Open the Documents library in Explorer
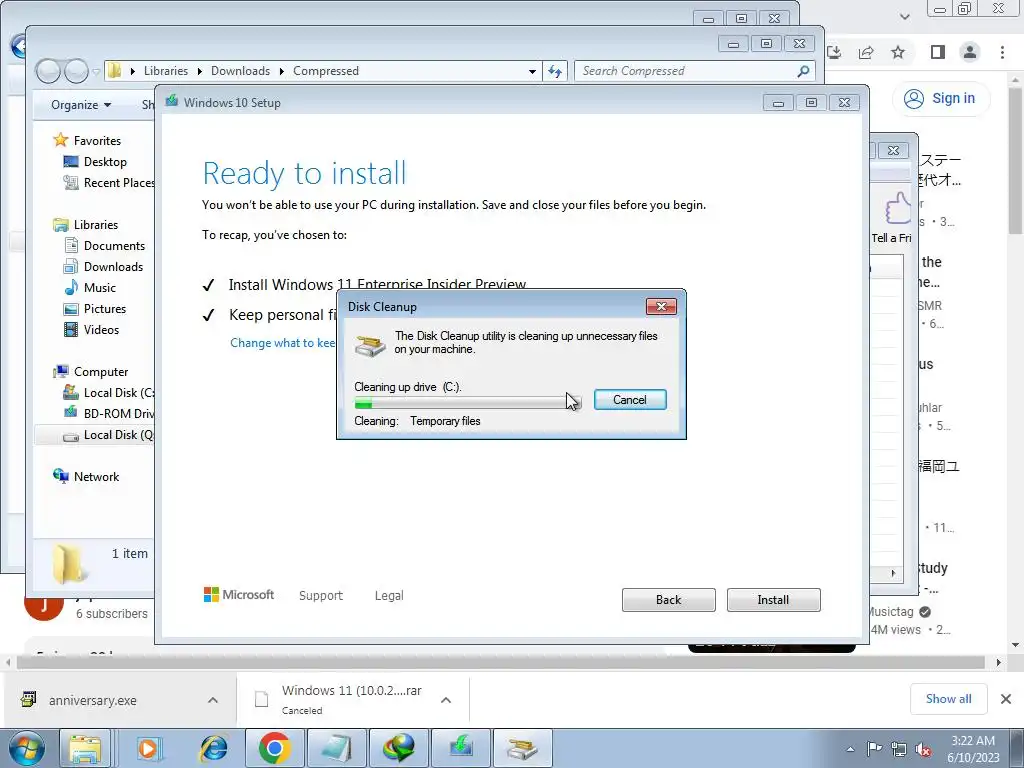 [x=114, y=246]
